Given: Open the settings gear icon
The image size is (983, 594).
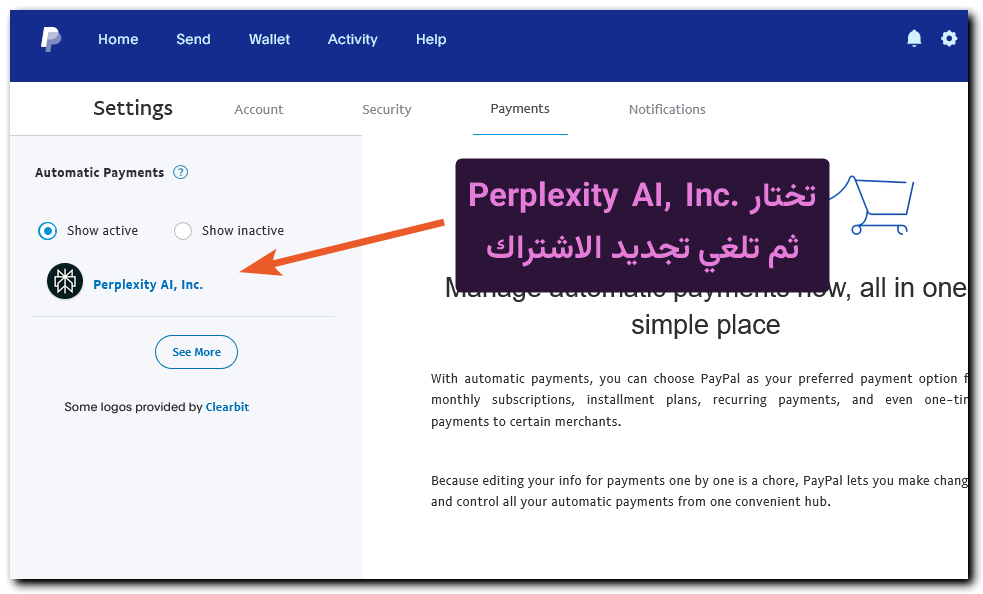Looking at the screenshot, I should tap(949, 39).
